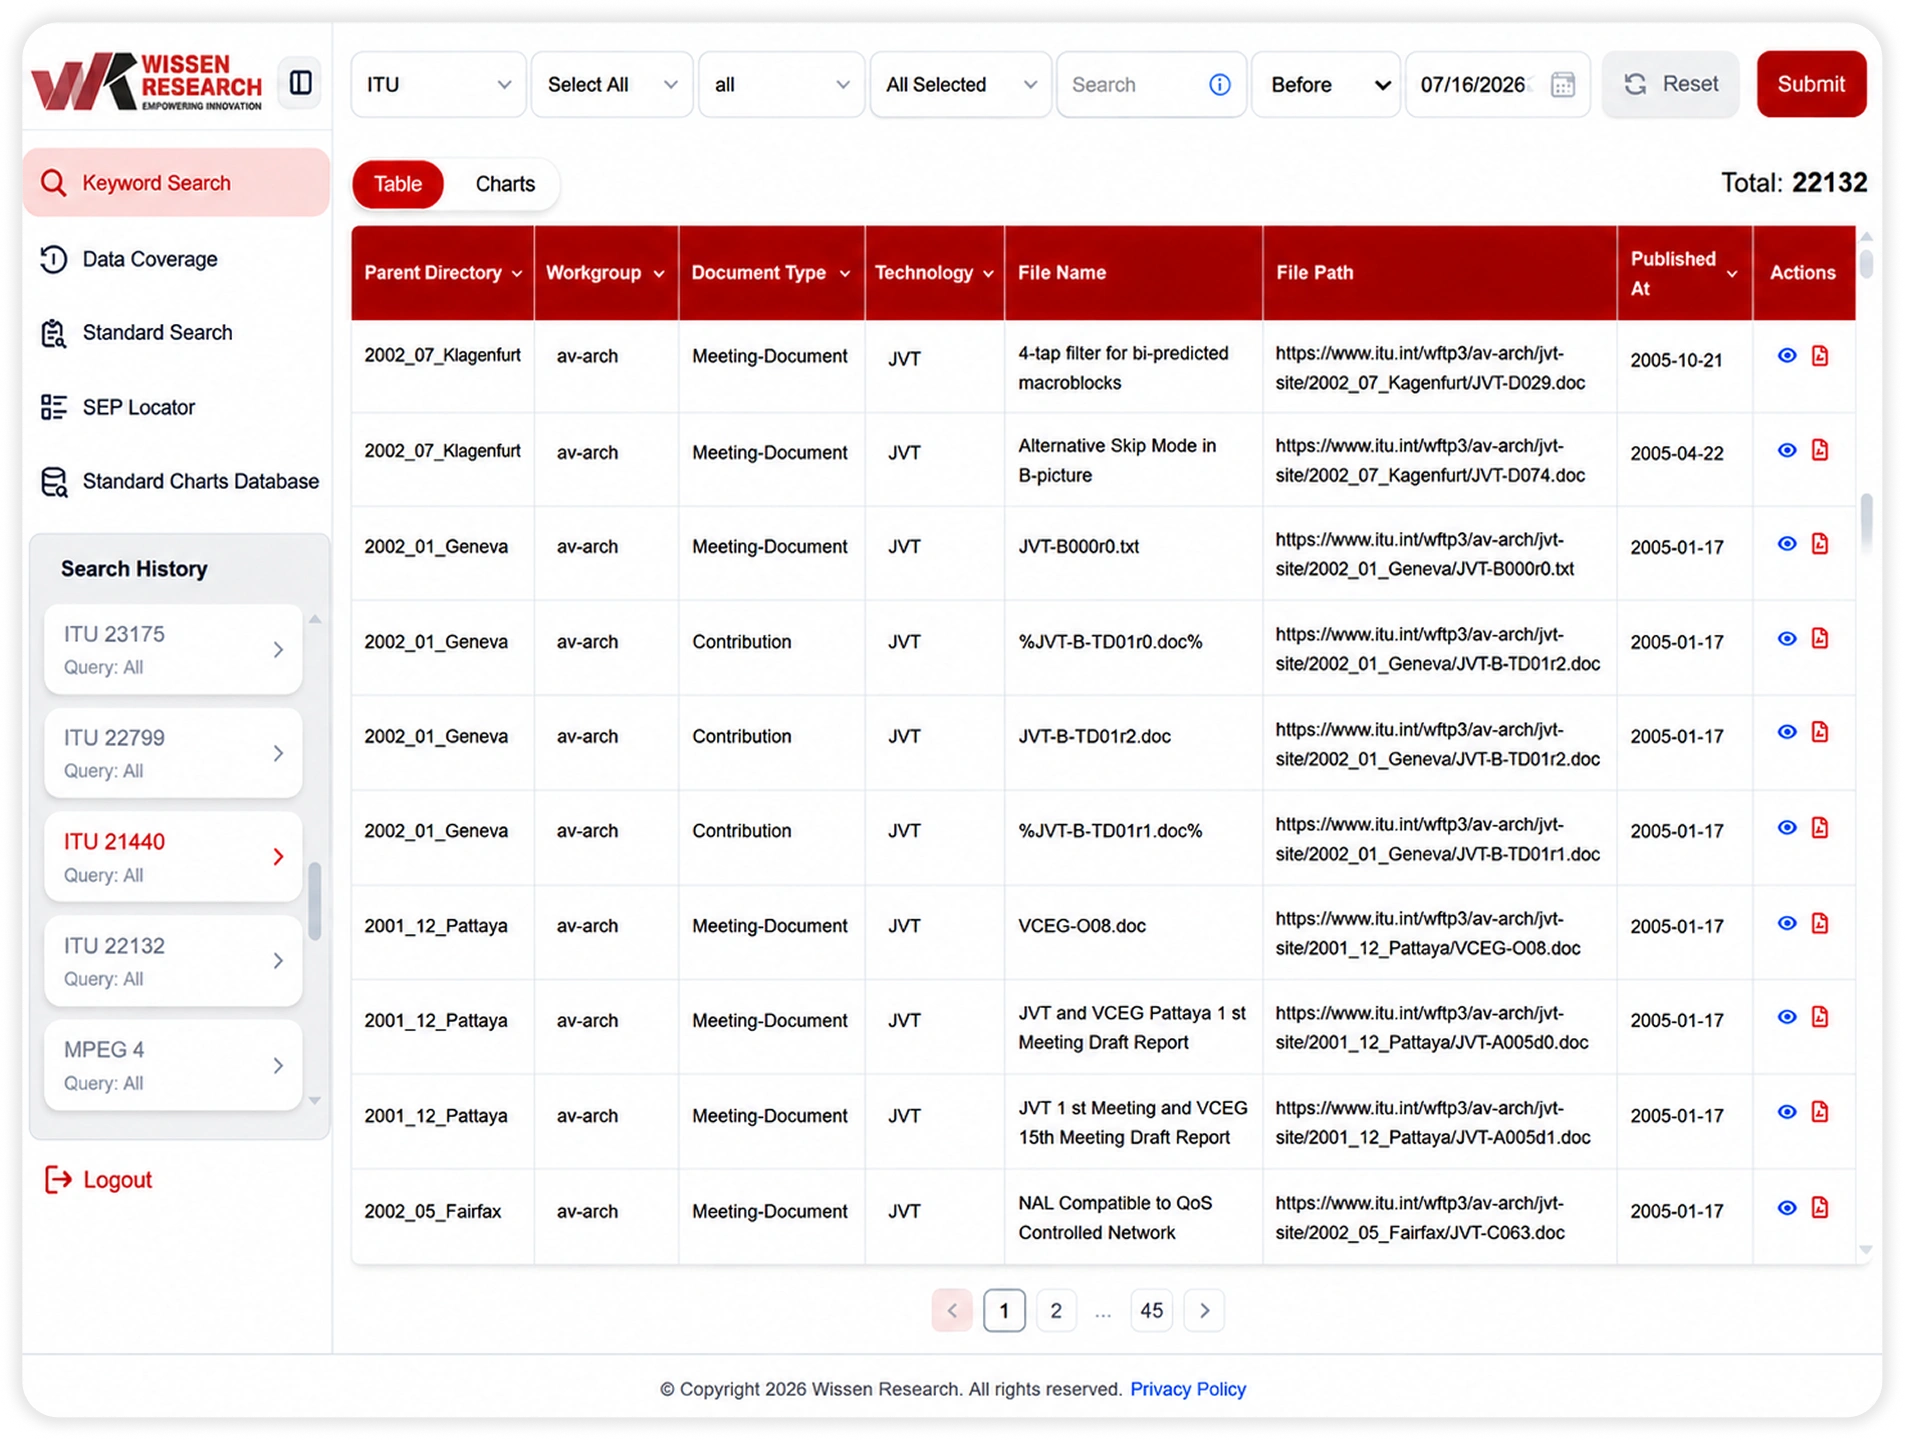Collapse sidebar with the panel toggle icon
Viewport: 1905px width, 1440px height.
tap(300, 83)
